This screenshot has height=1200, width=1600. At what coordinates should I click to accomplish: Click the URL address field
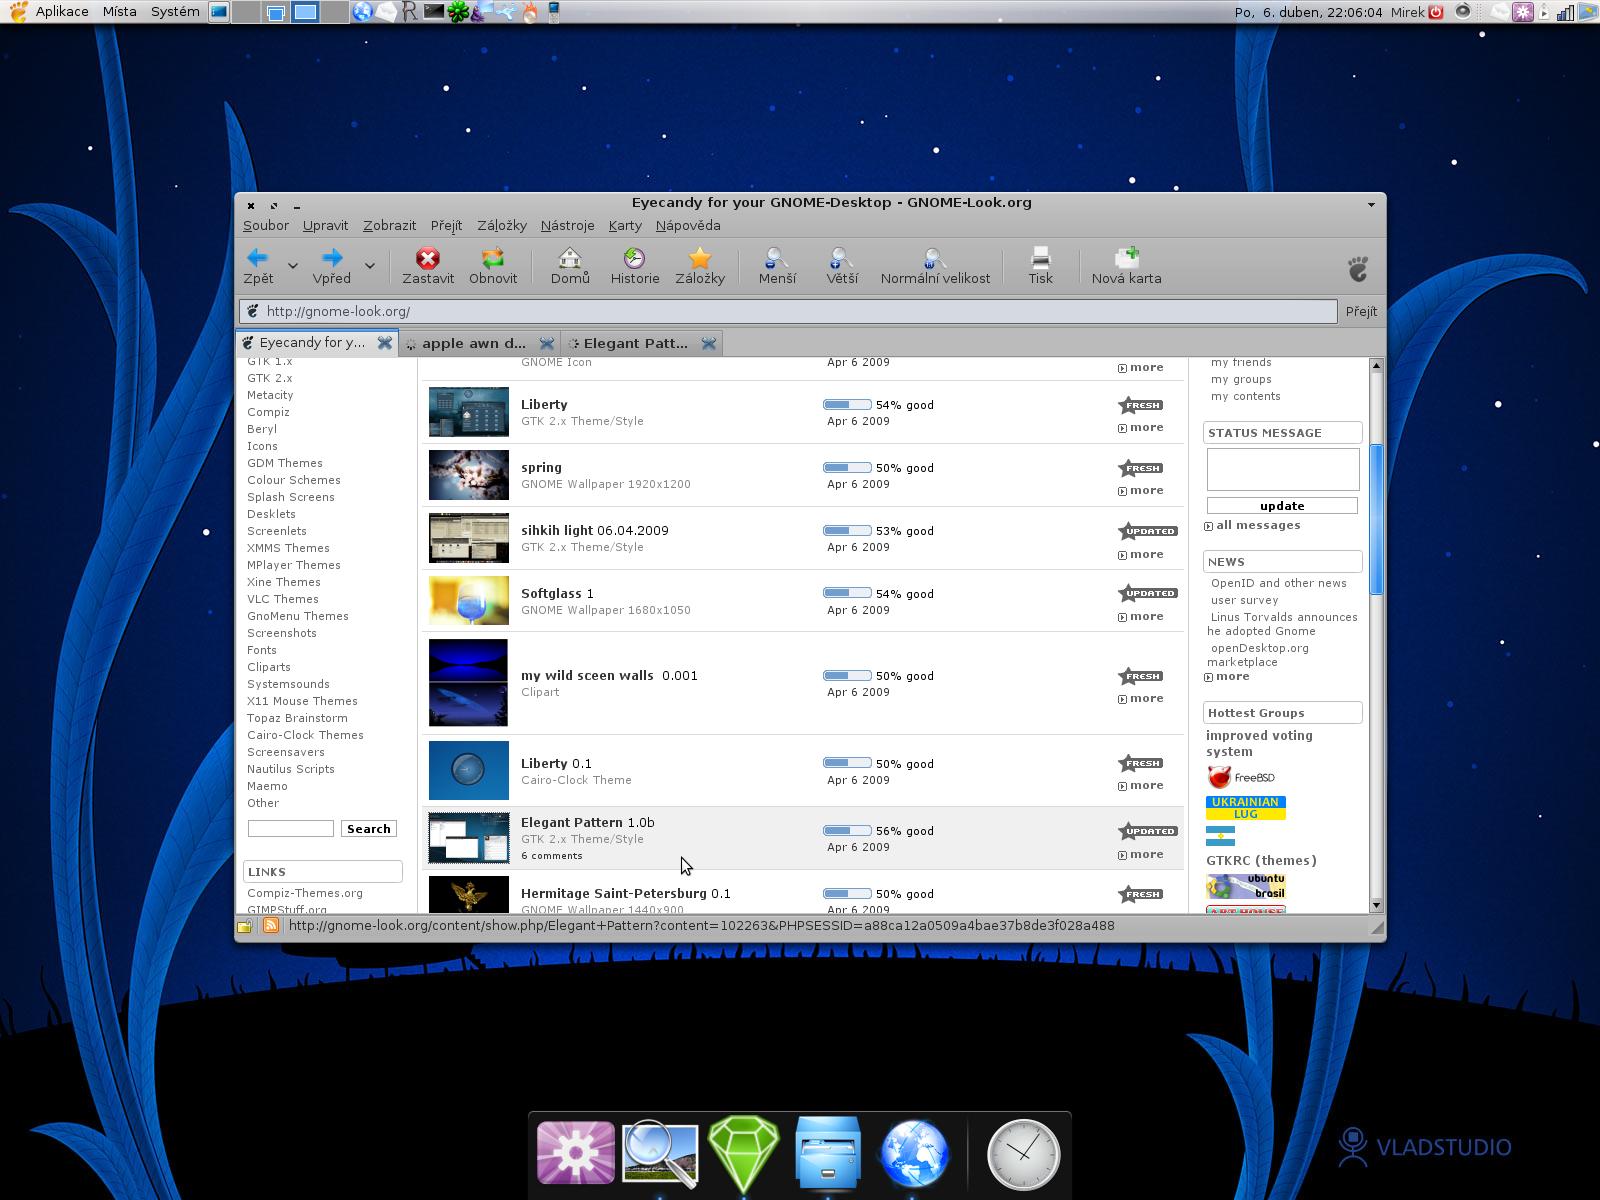click(788, 311)
